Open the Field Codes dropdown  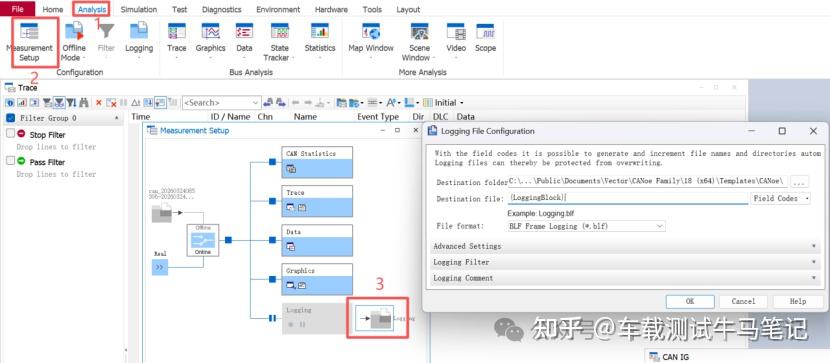tap(781, 198)
